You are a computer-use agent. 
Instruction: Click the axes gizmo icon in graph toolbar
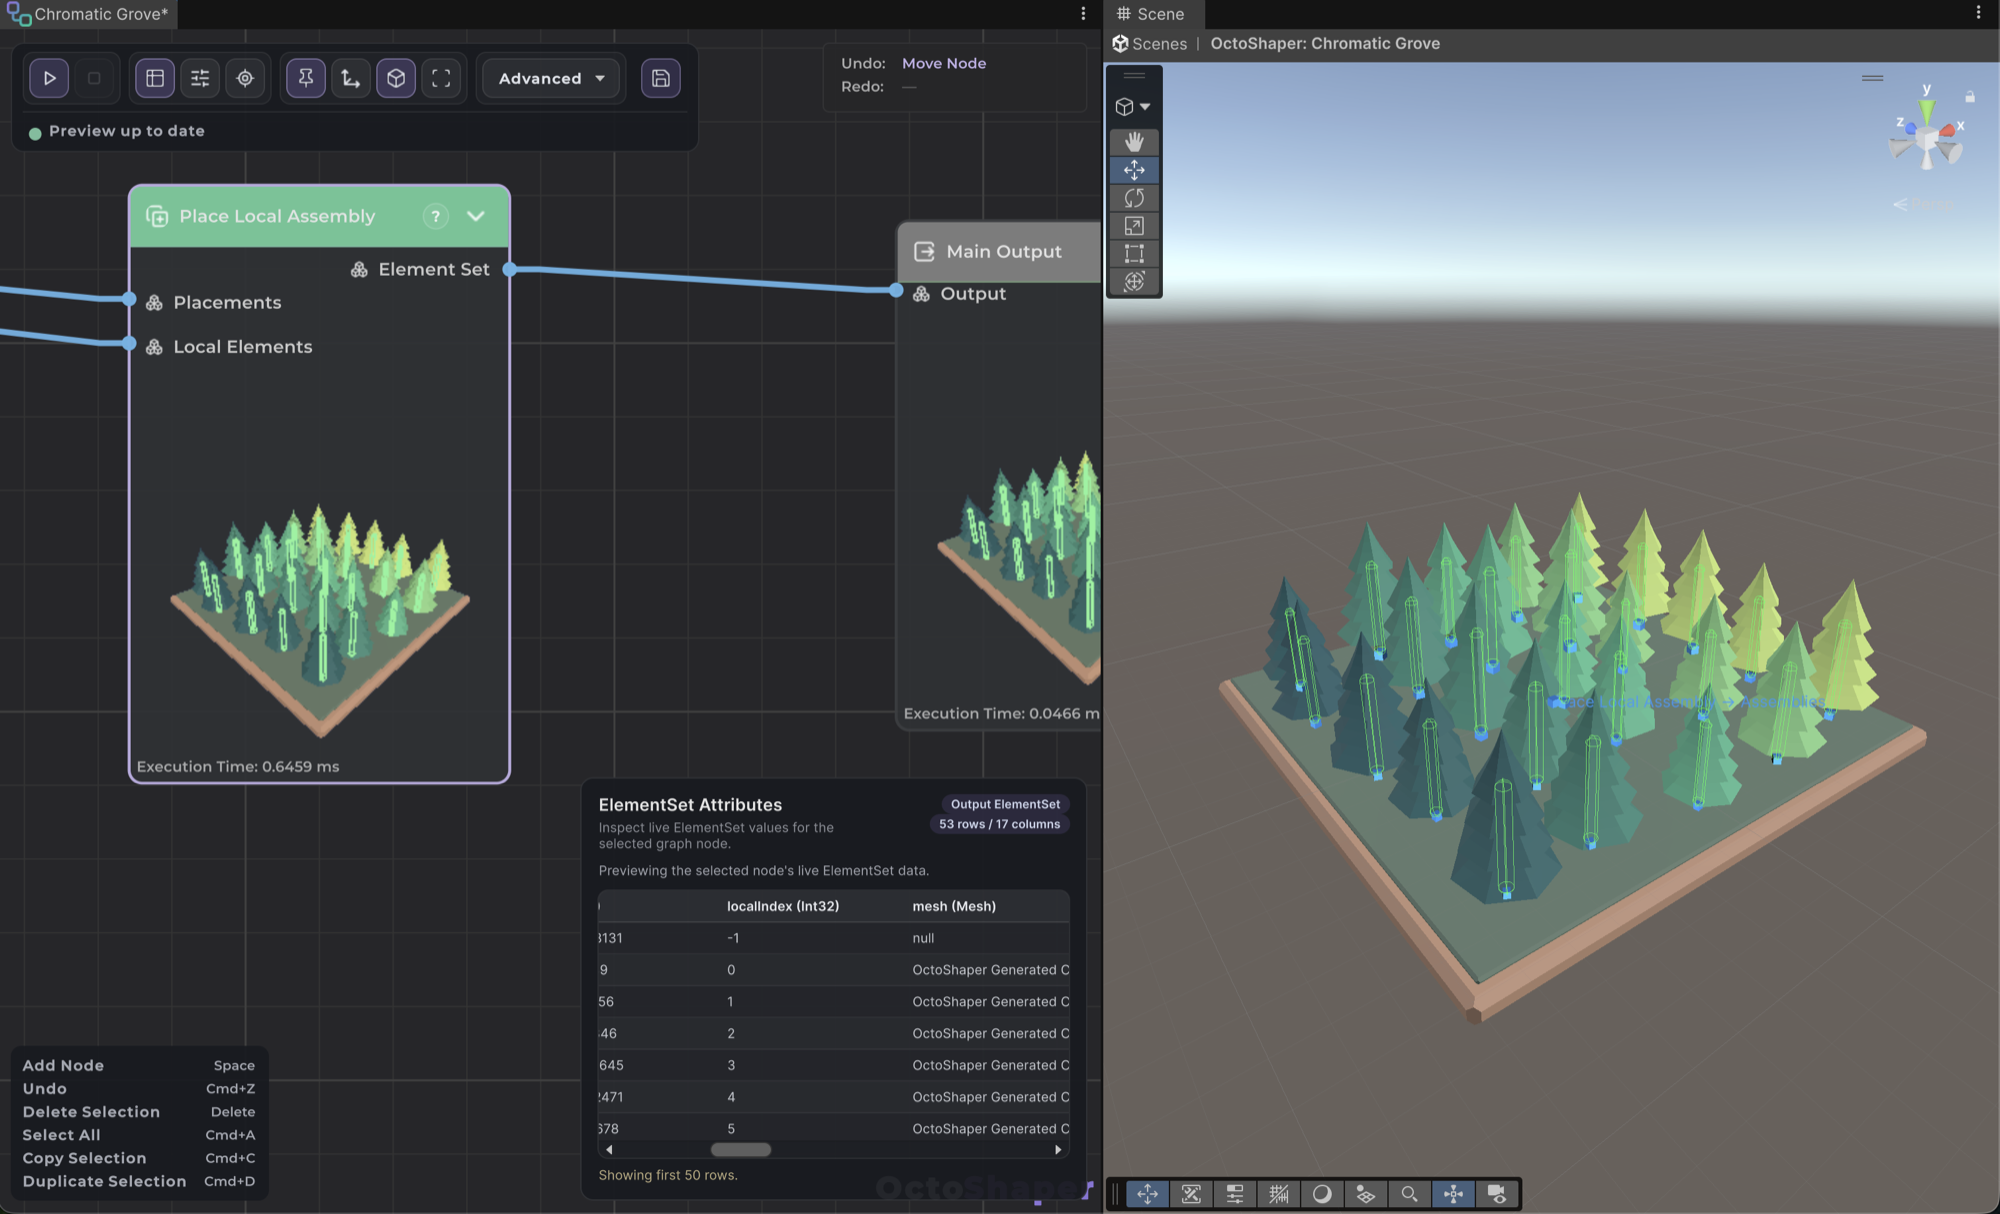(351, 78)
